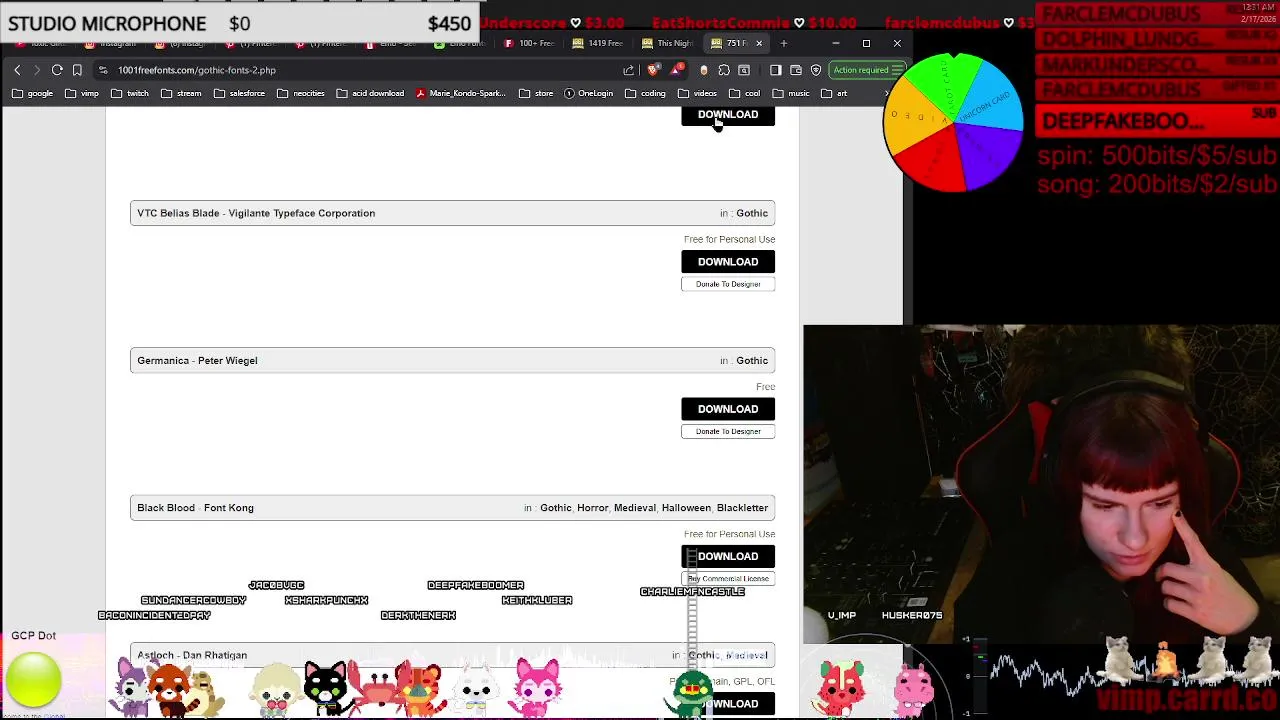Bookmark this page with the bookmark icon
This screenshot has width=1280, height=720.
[77, 70]
